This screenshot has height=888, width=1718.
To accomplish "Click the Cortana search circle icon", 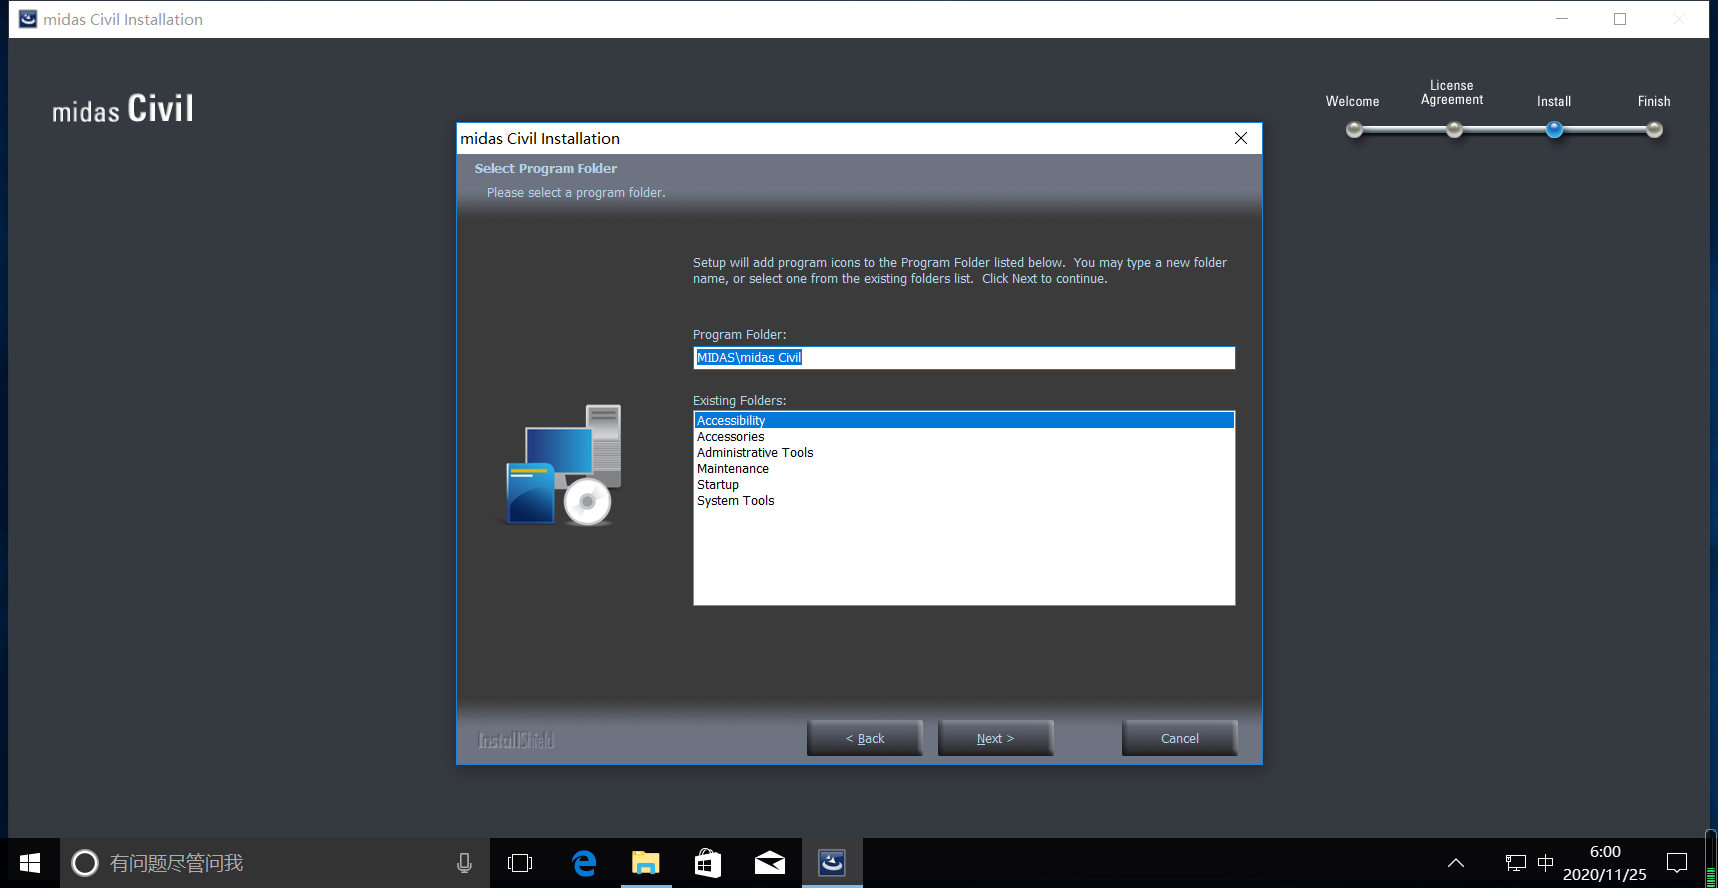I will pyautogui.click(x=85, y=863).
